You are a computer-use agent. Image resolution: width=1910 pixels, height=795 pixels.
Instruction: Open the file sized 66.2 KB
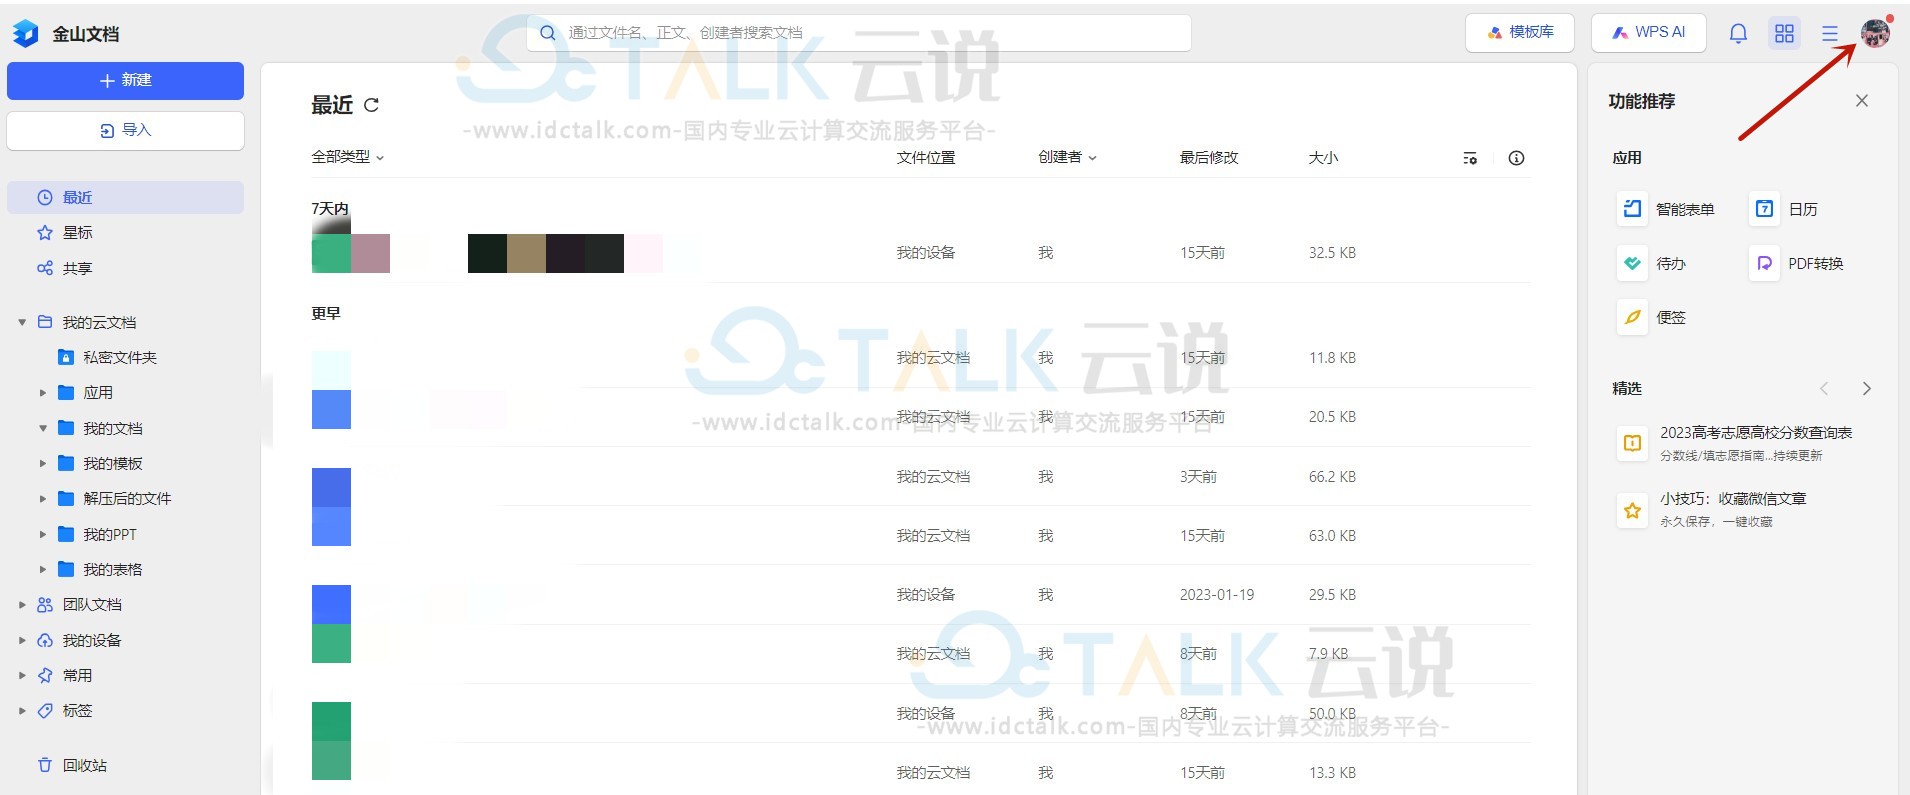click(x=921, y=477)
